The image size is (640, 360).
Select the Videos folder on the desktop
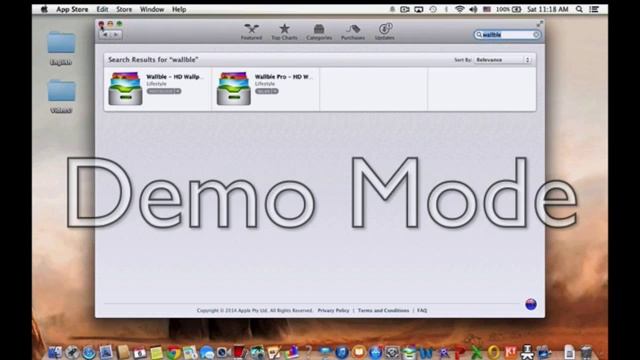pyautogui.click(x=61, y=96)
